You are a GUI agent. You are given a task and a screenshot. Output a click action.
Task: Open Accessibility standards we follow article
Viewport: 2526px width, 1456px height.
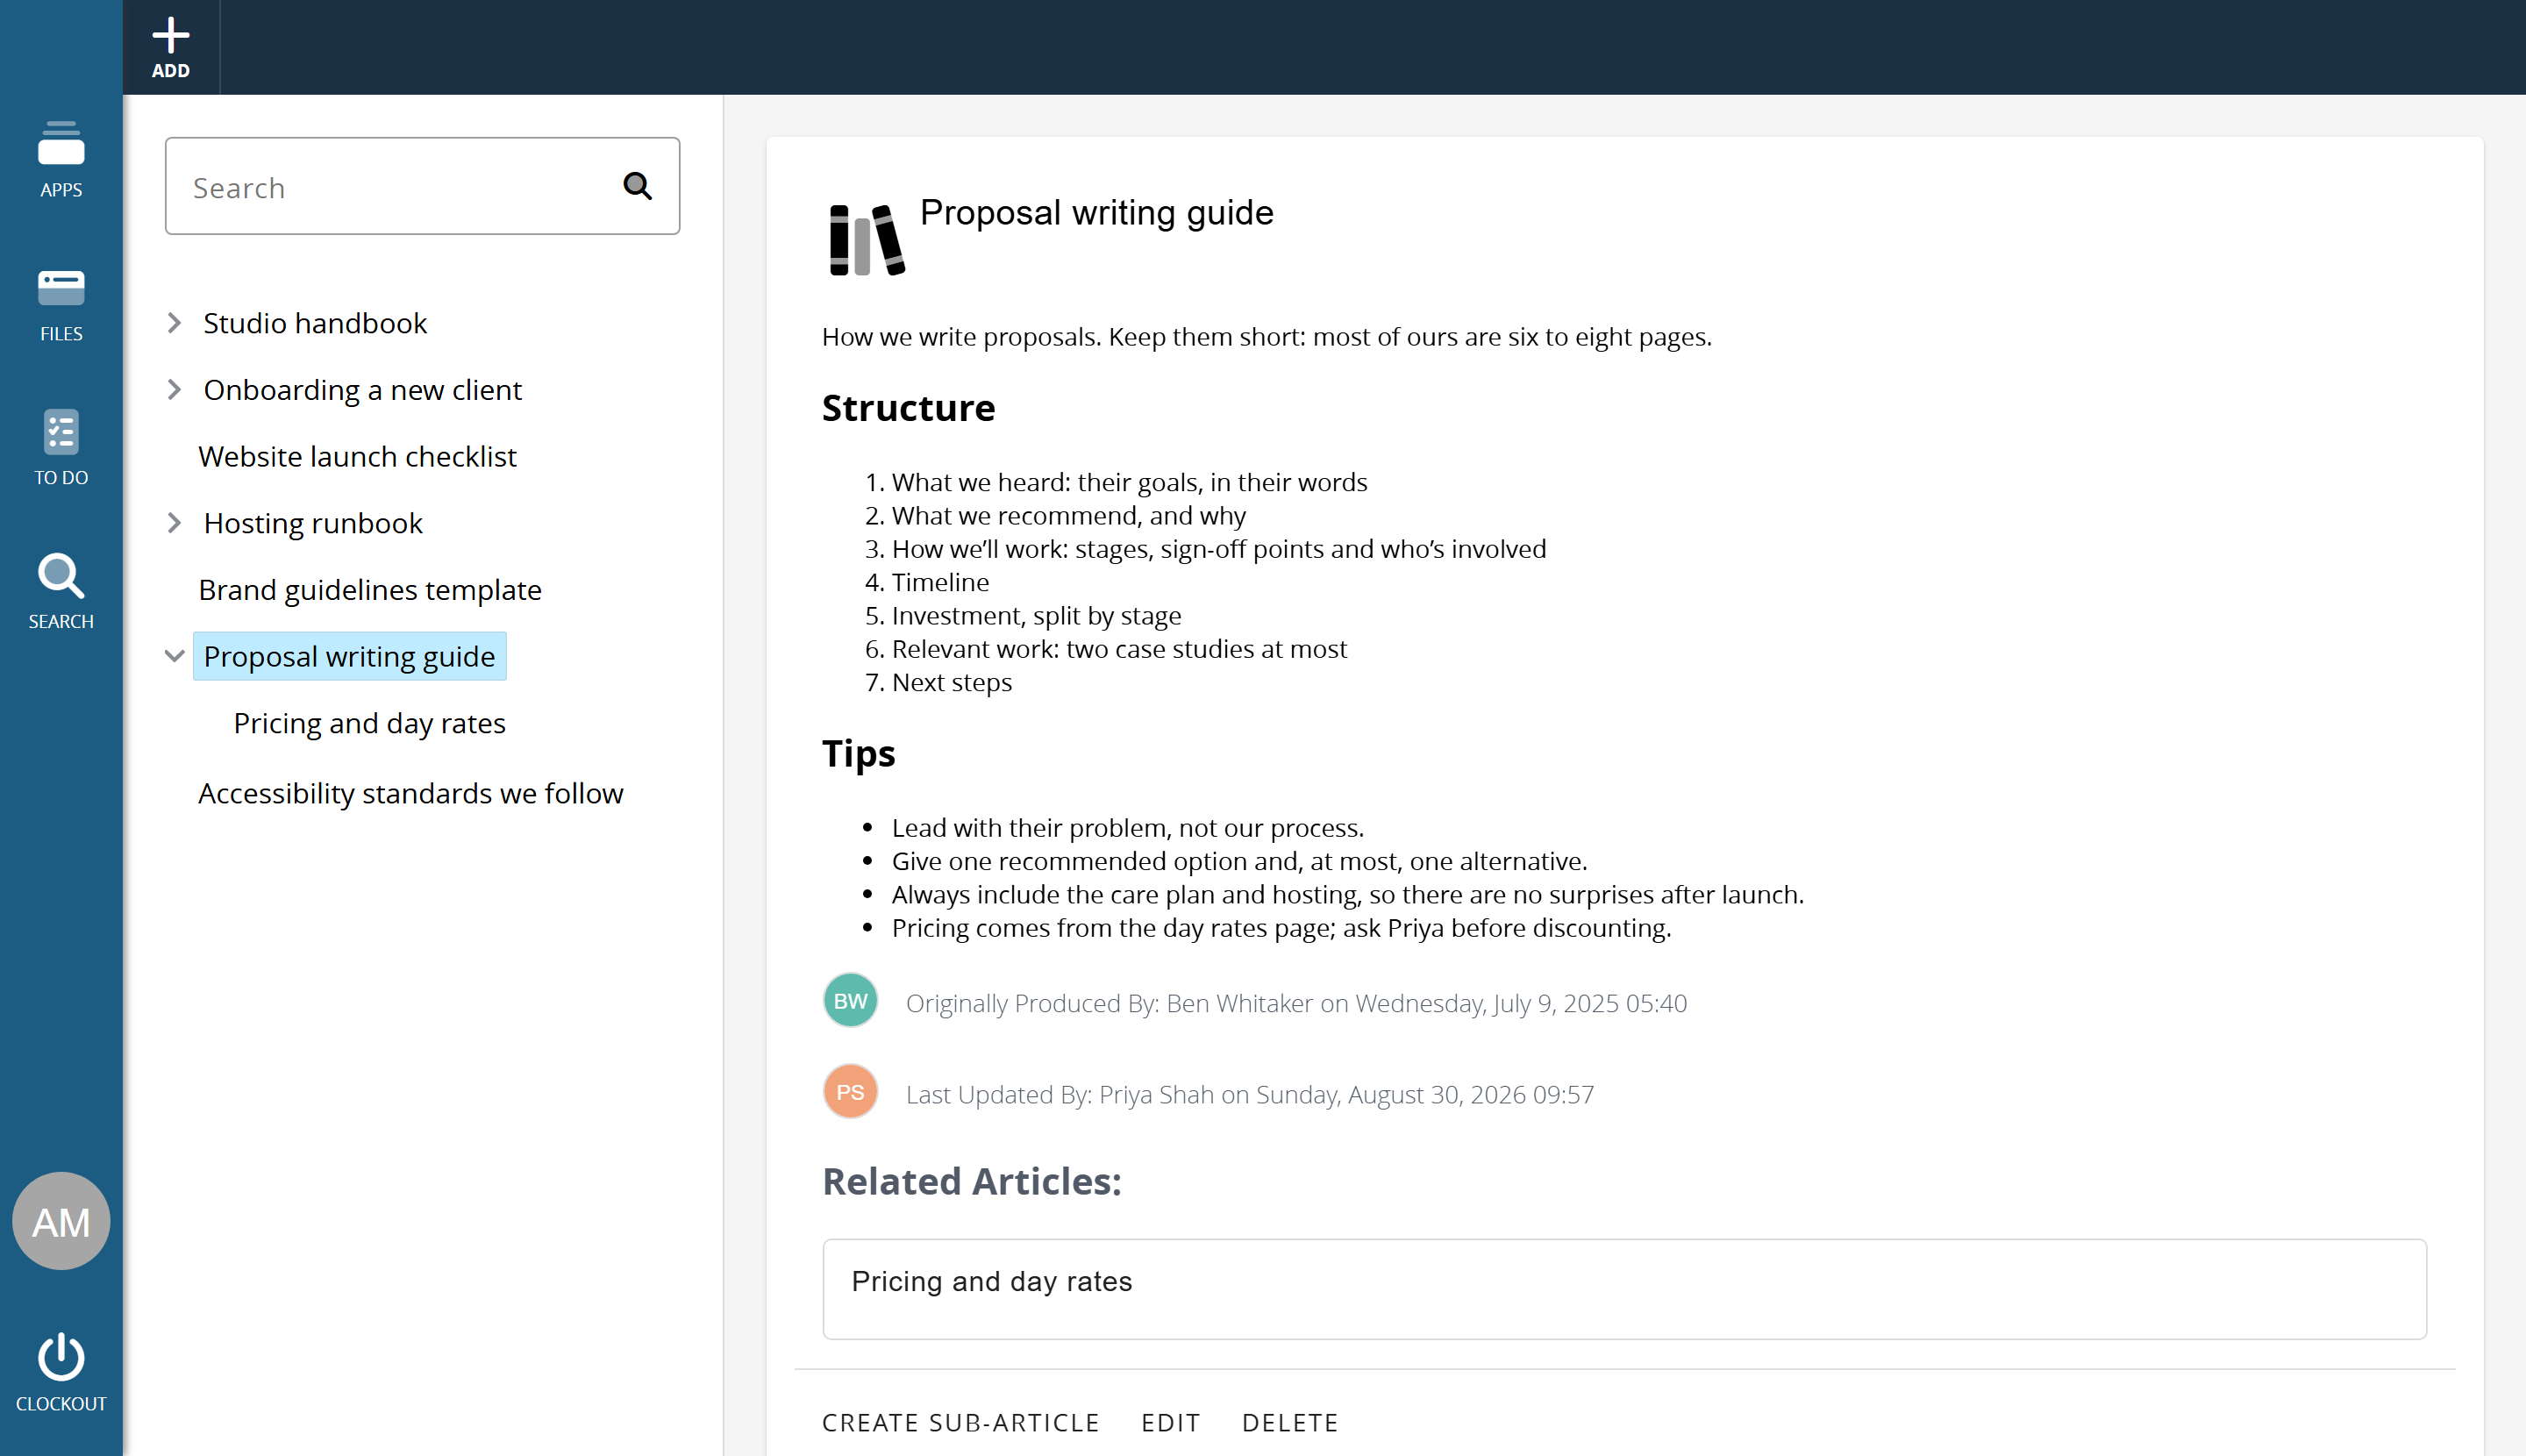click(411, 793)
